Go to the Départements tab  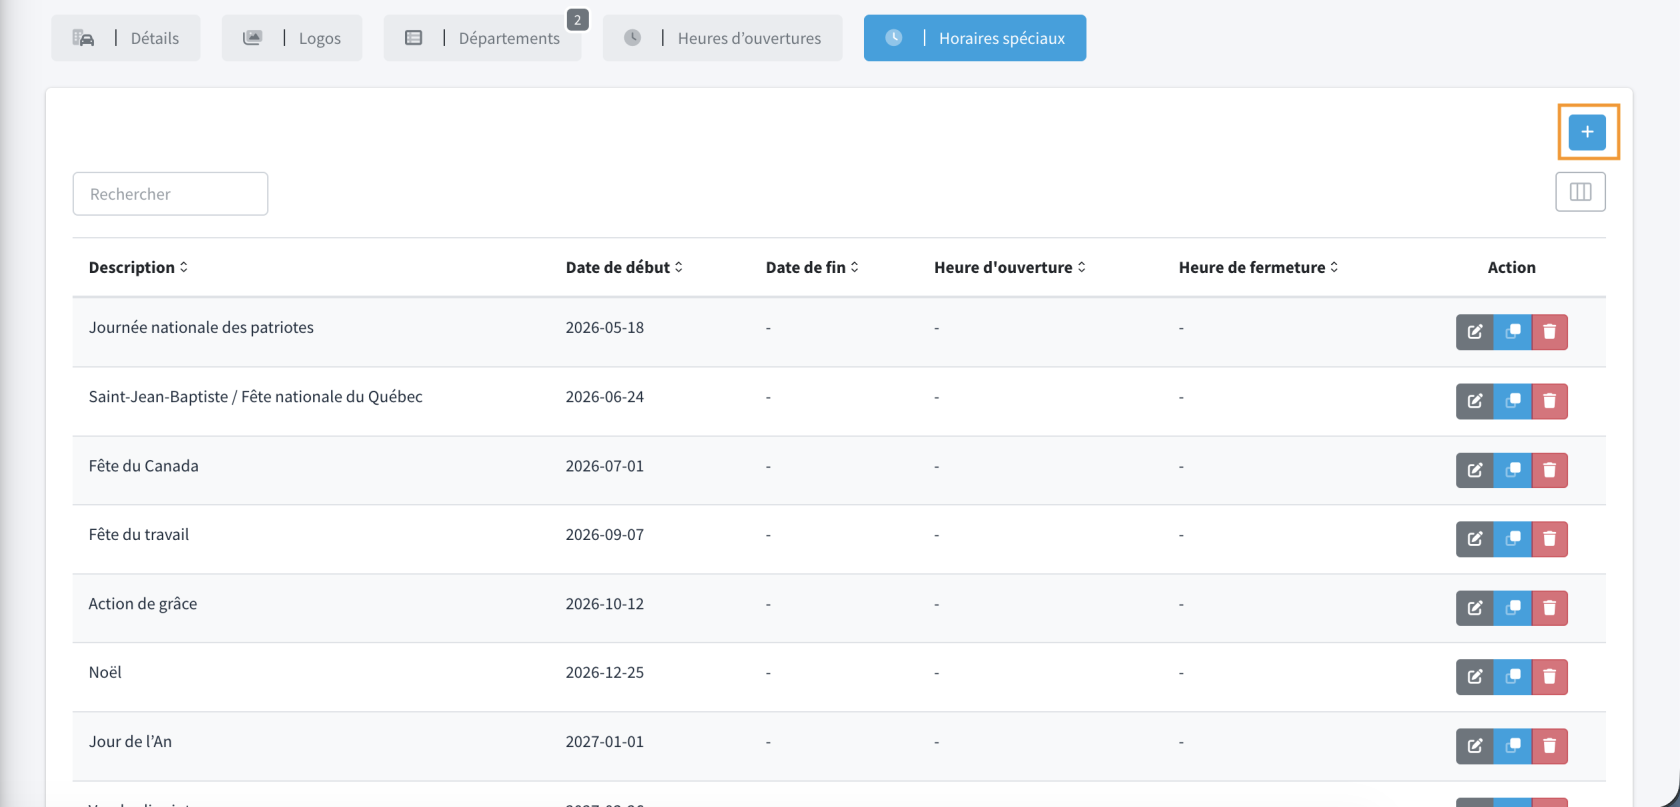[x=482, y=38]
